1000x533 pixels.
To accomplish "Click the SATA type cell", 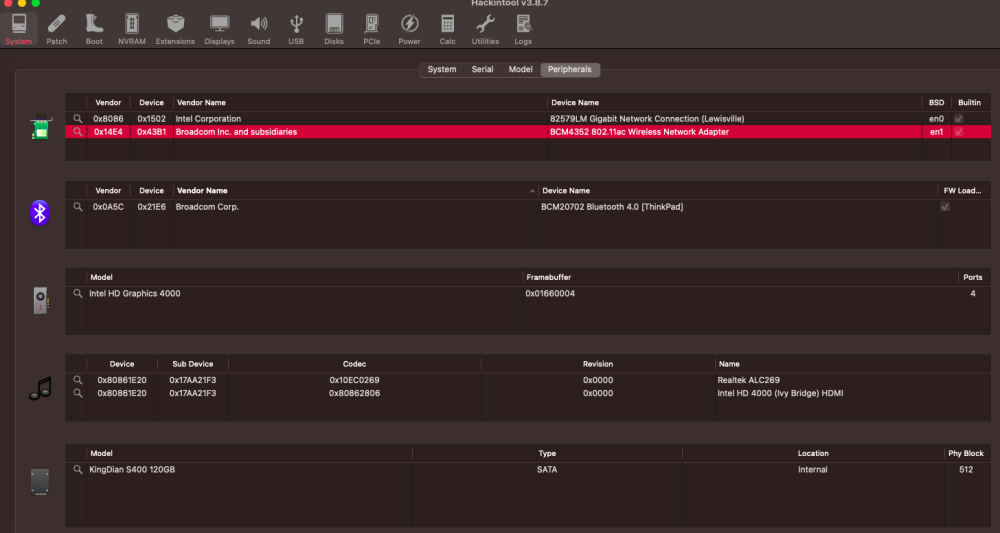I will pyautogui.click(x=547, y=469).
